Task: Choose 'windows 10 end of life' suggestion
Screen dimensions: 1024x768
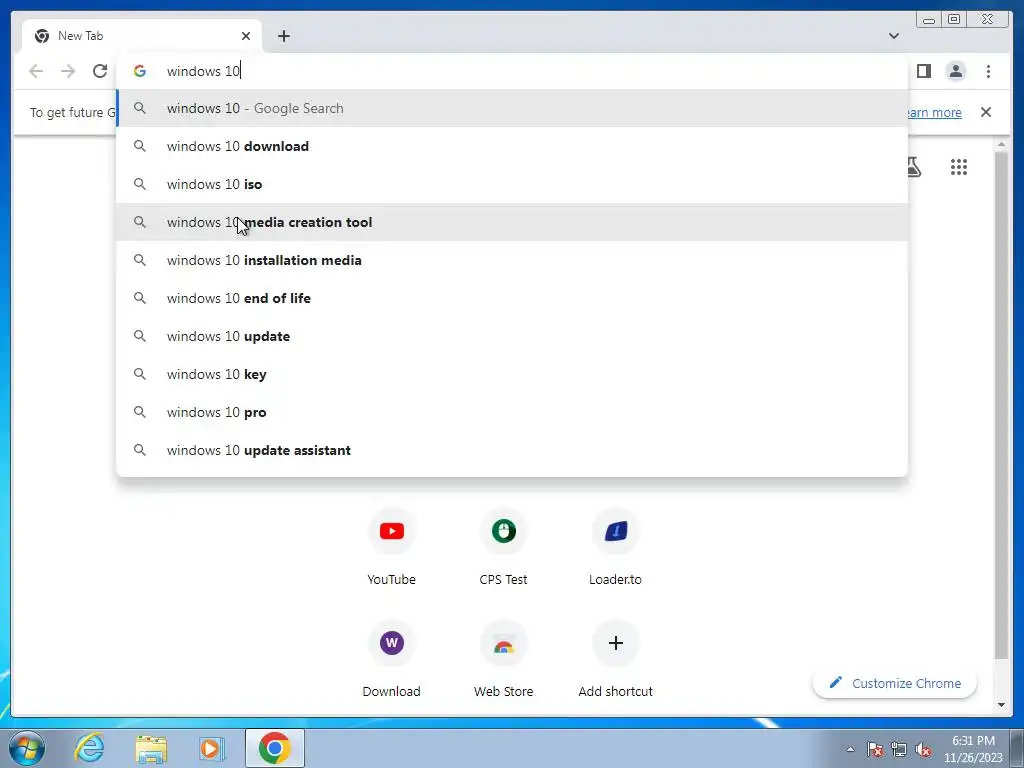Action: [512, 298]
